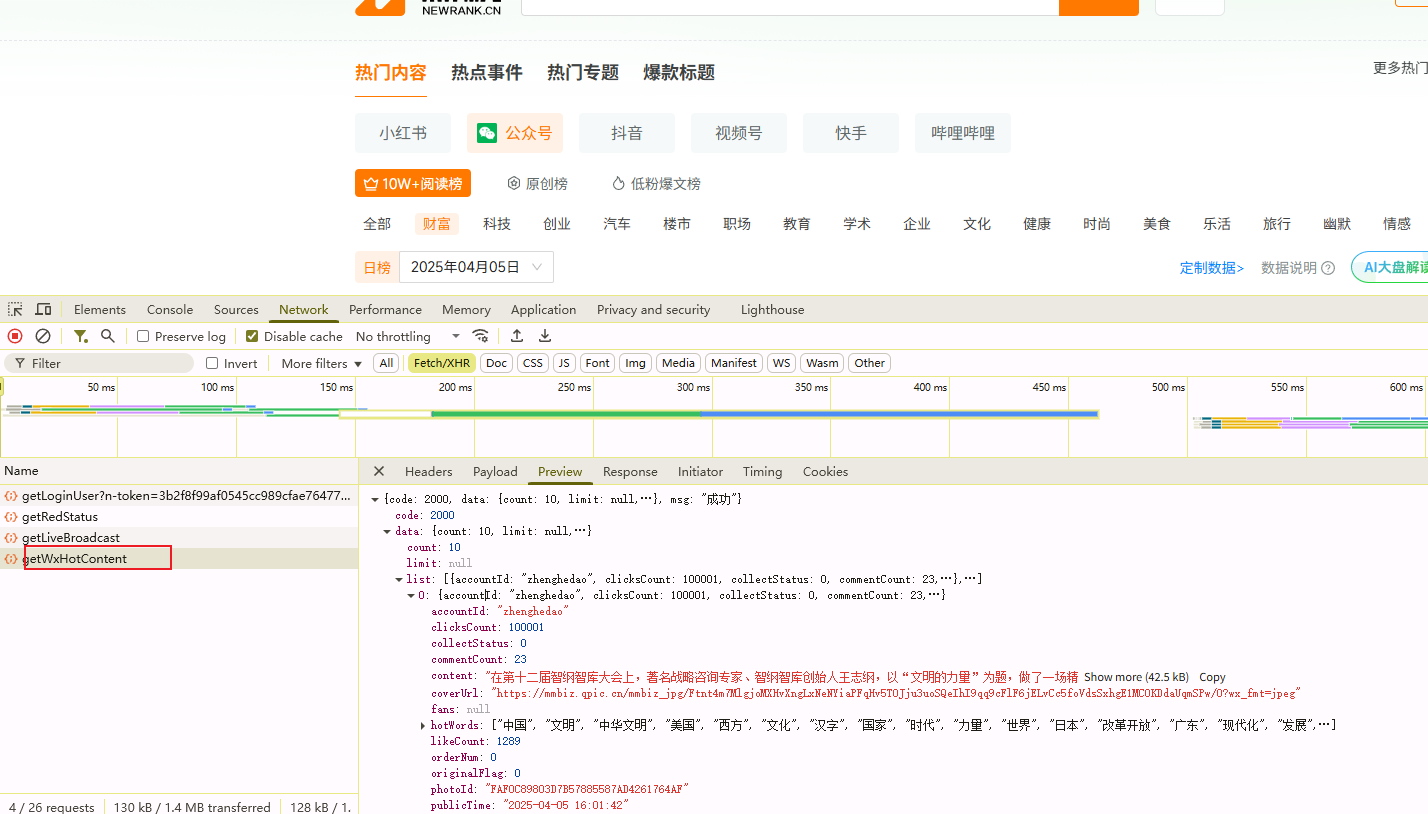Viewport: 1428px width, 814px height.
Task: Switch to the Elements tab
Action: (x=100, y=310)
